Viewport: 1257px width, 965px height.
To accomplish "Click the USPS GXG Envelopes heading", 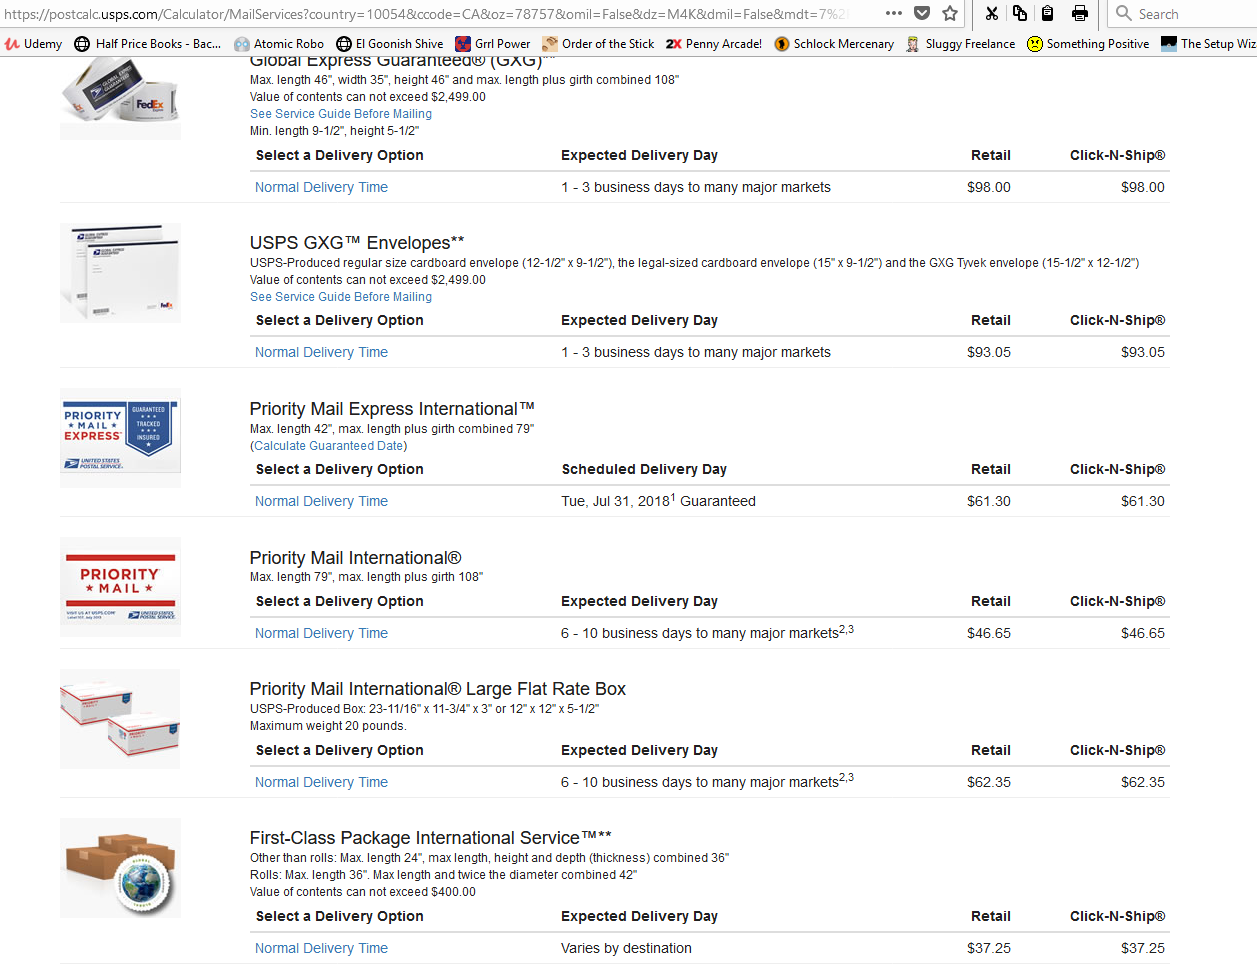I will click(x=357, y=243).
